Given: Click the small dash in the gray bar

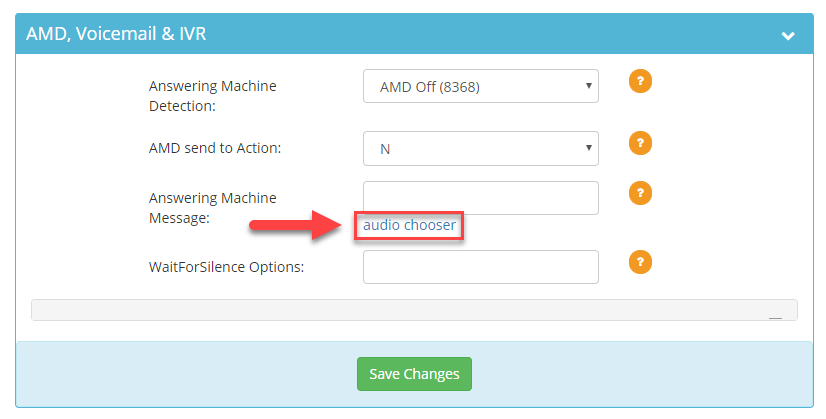Looking at the screenshot, I should 775,318.
